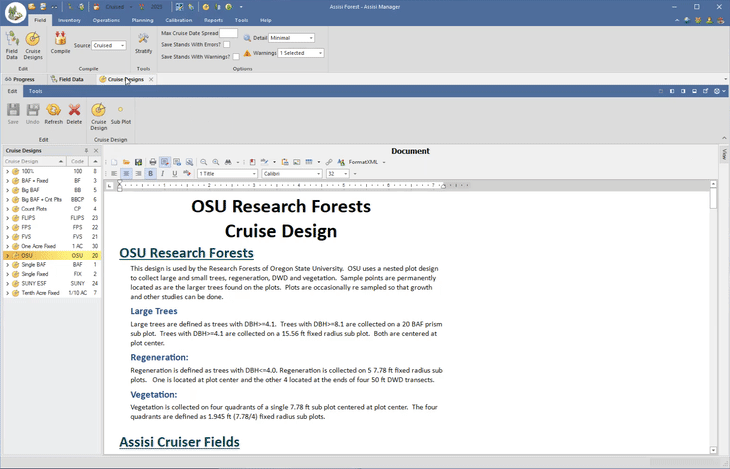Create a new document in editor
Viewport: 730px width, 469px height.
(x=114, y=162)
